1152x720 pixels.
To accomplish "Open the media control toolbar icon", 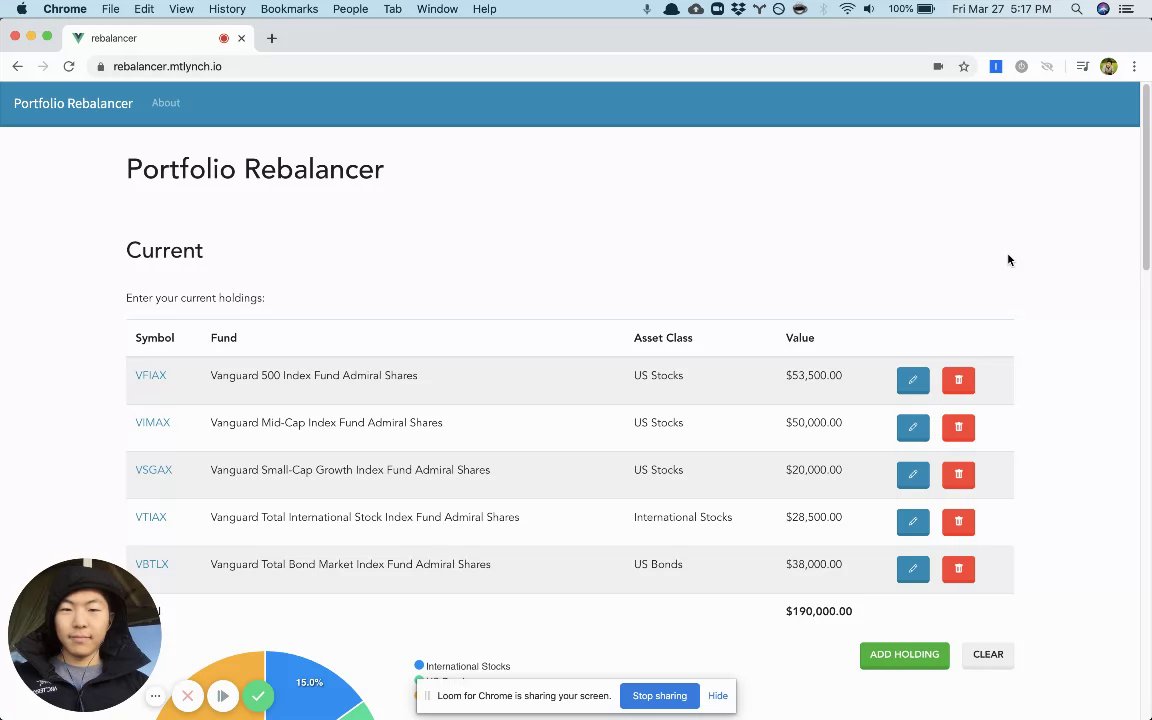I will pyautogui.click(x=1082, y=66).
